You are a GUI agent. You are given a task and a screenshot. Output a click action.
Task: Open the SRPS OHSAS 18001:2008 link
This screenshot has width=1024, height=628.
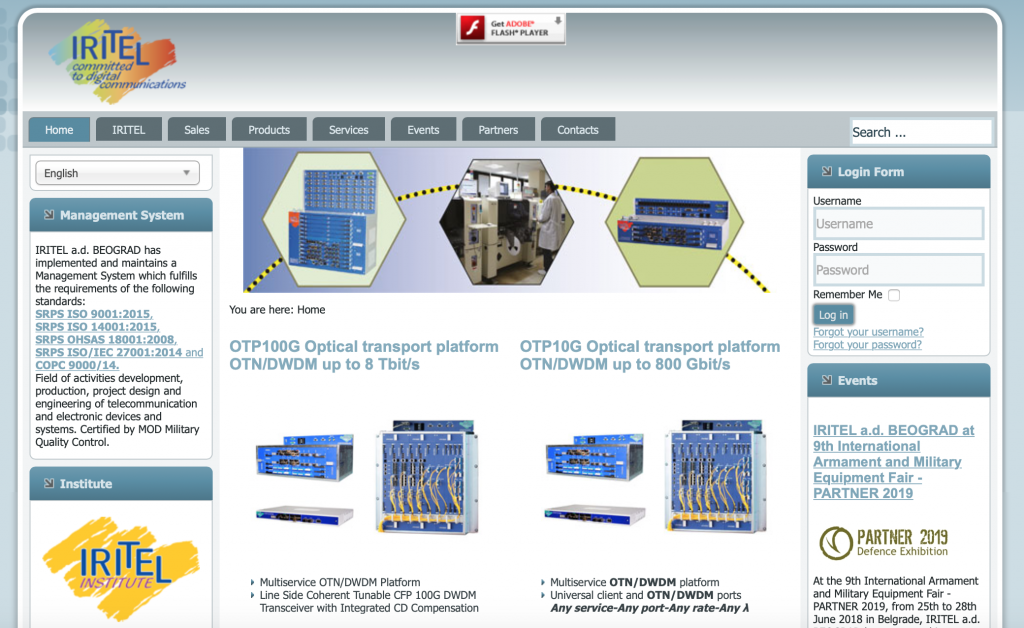tap(106, 339)
